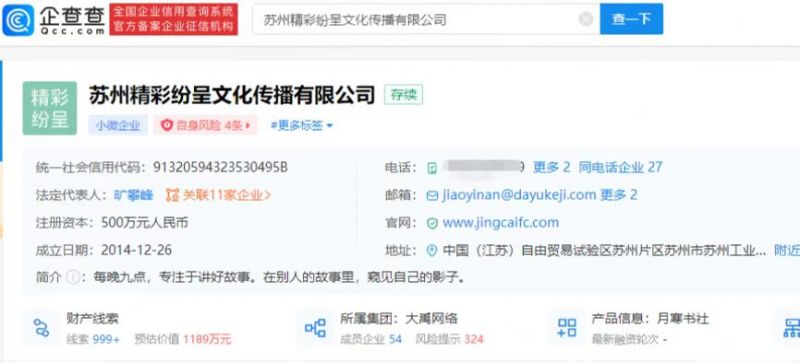Click the 产品信息 grid icon
800x363 pixels.
(567, 327)
